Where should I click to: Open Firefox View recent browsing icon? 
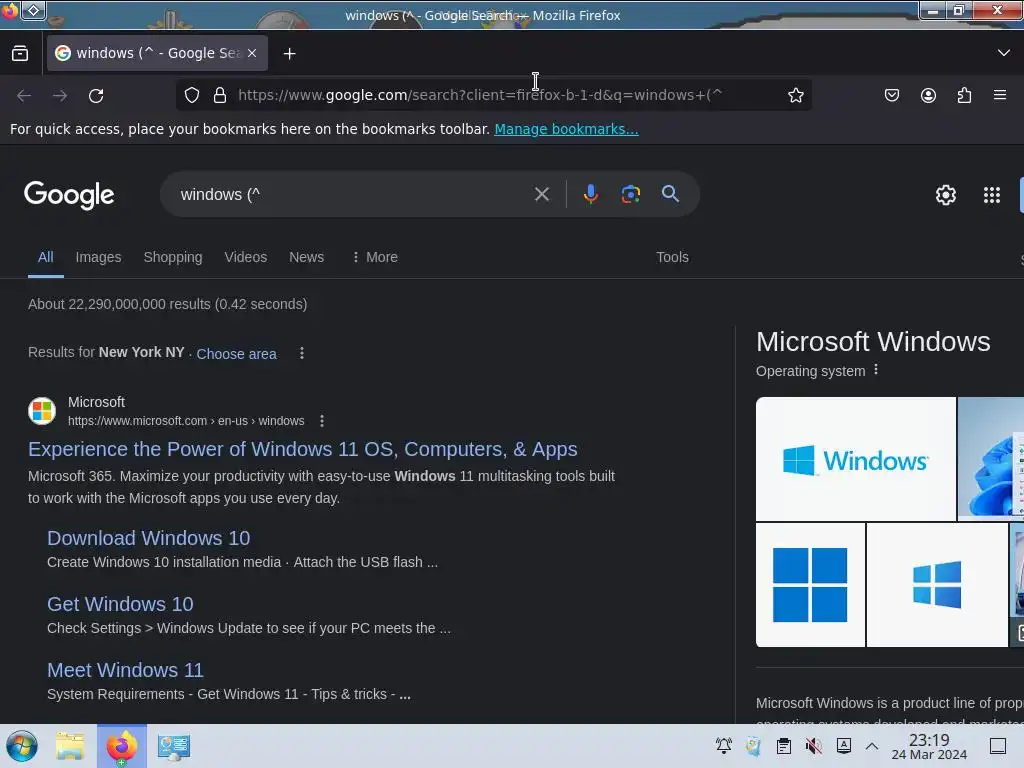20,54
